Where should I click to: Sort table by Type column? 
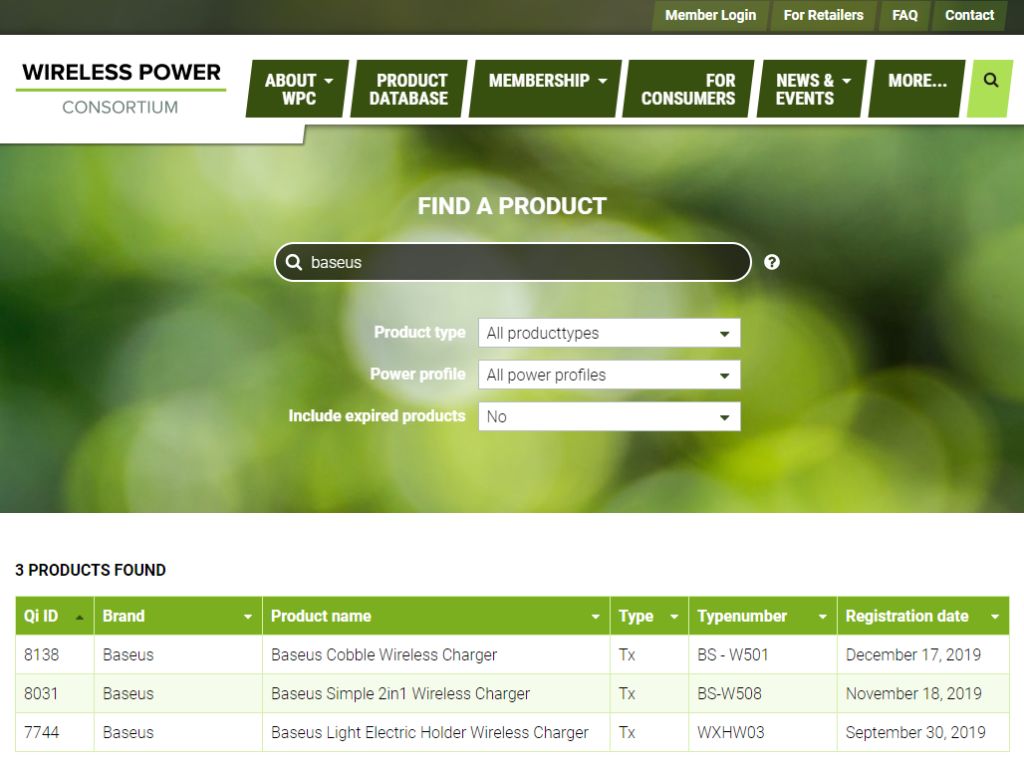pos(649,616)
